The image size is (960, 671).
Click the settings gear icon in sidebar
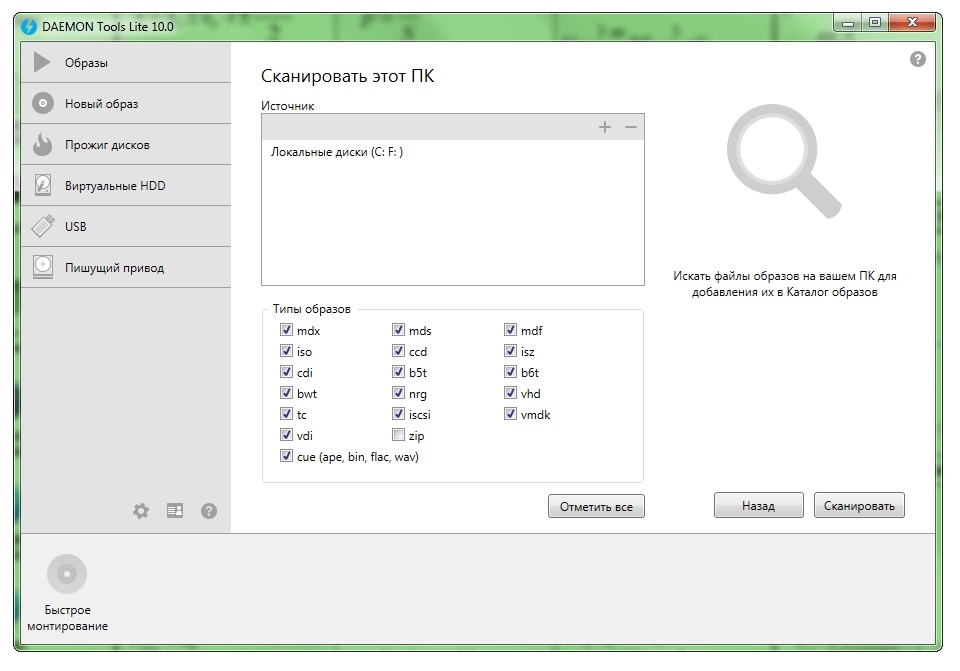pyautogui.click(x=141, y=511)
